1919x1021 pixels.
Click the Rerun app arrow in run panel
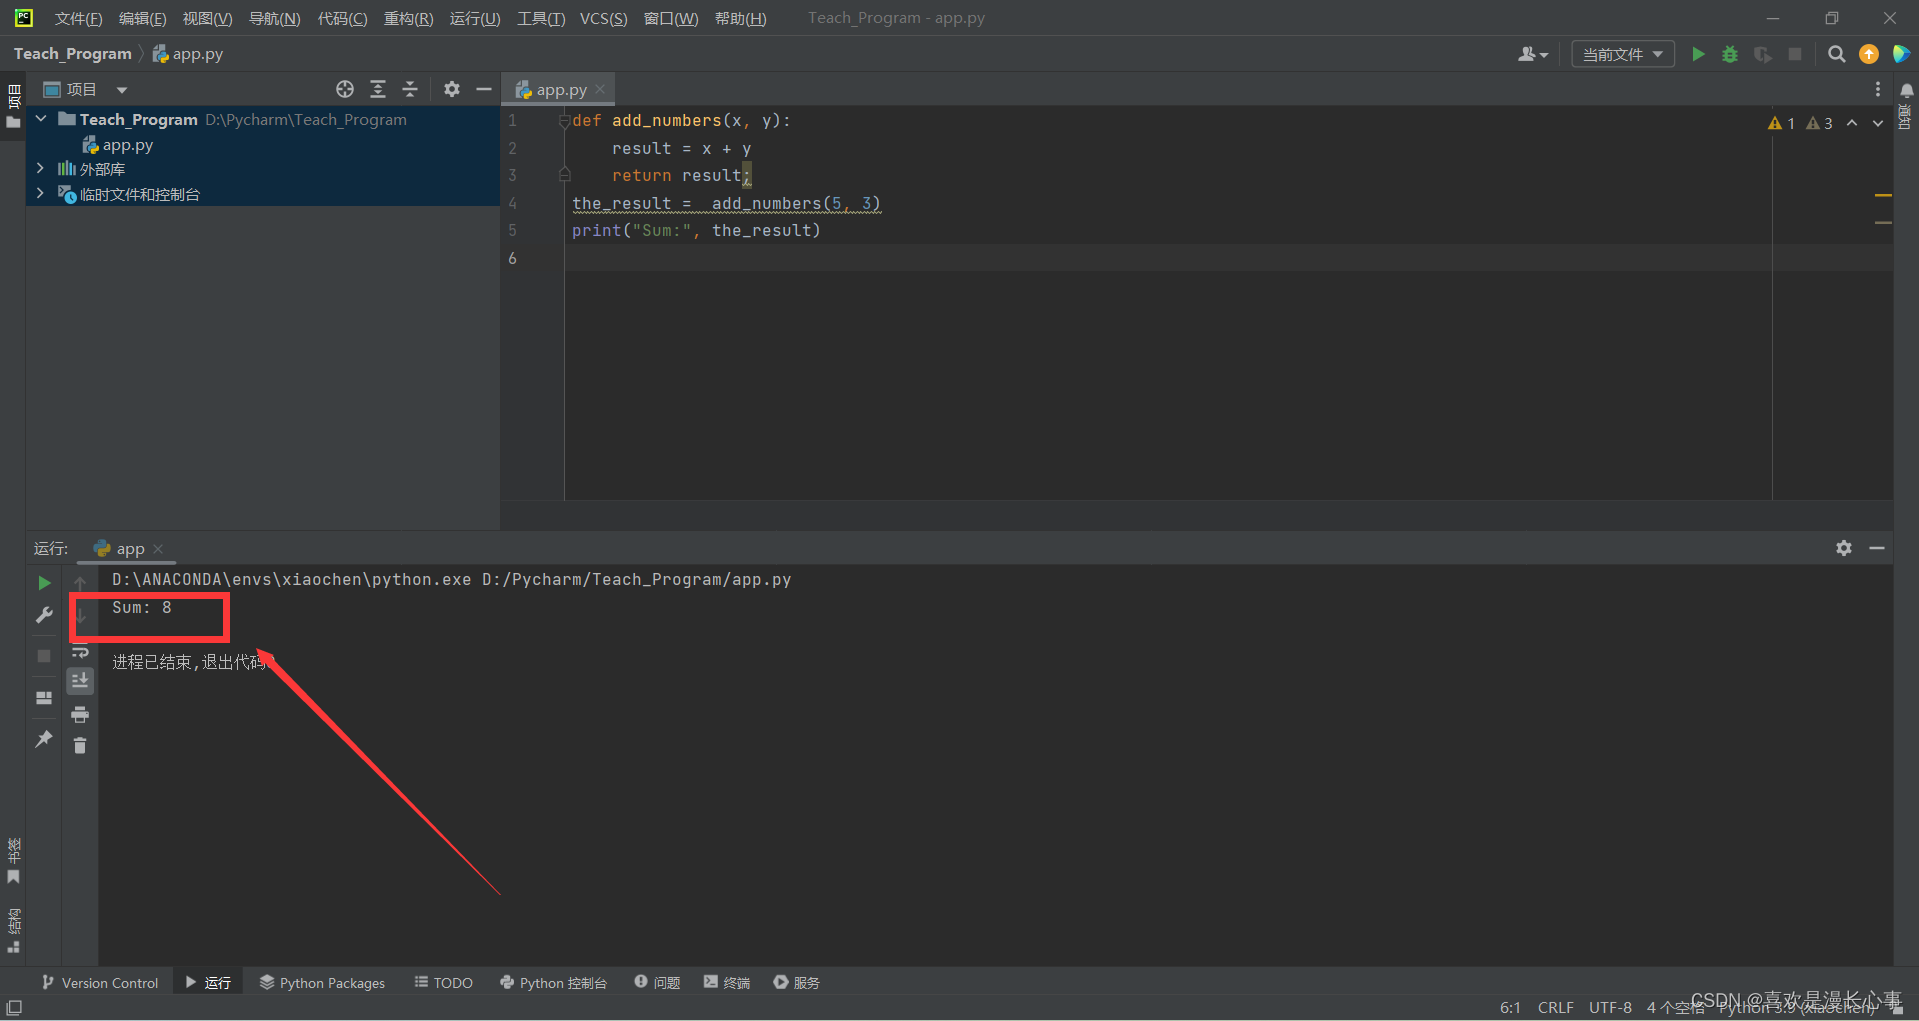(43, 582)
